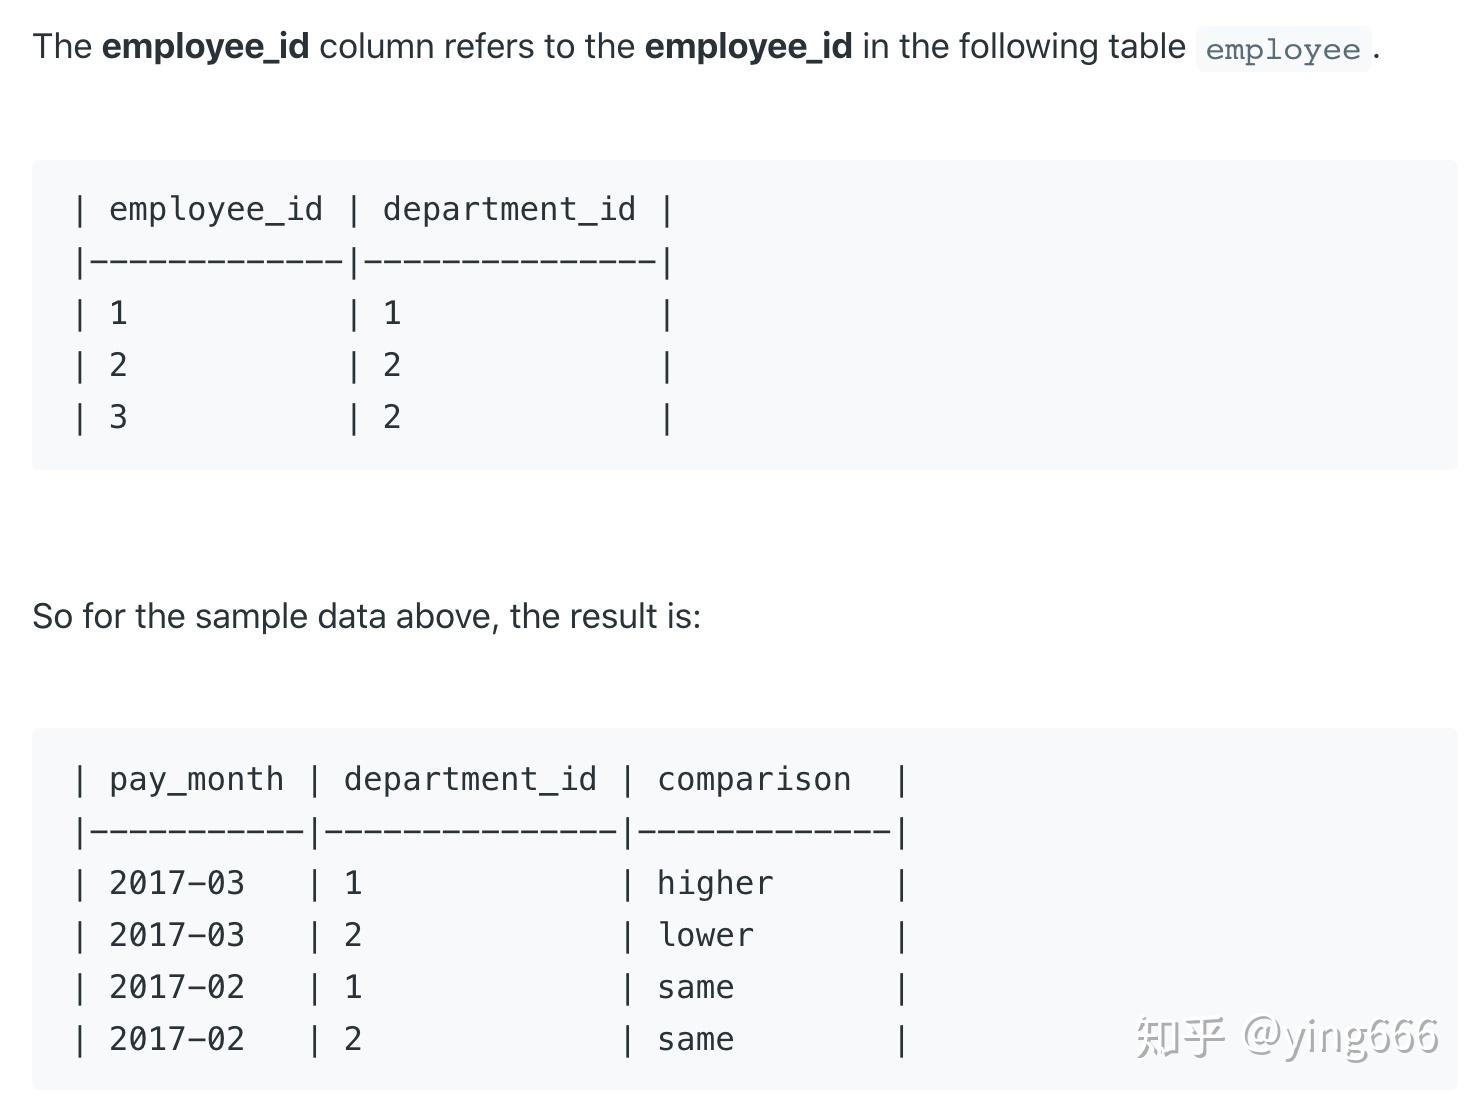1476x1104 pixels.
Task: Select the 'higher' comparison value
Action: (x=715, y=883)
